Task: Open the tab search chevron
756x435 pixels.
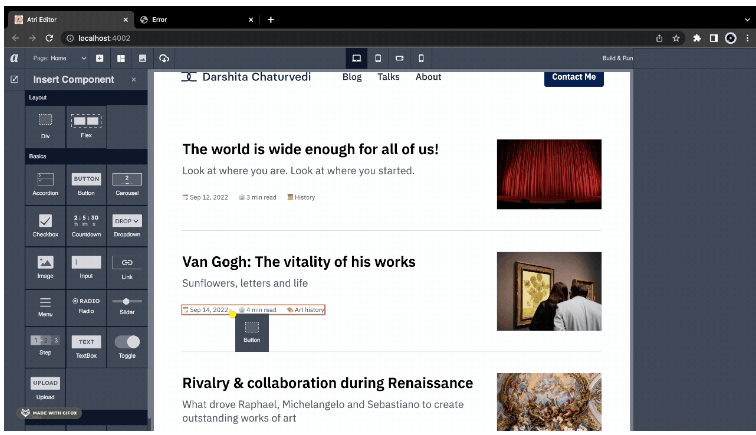Action: point(747,20)
